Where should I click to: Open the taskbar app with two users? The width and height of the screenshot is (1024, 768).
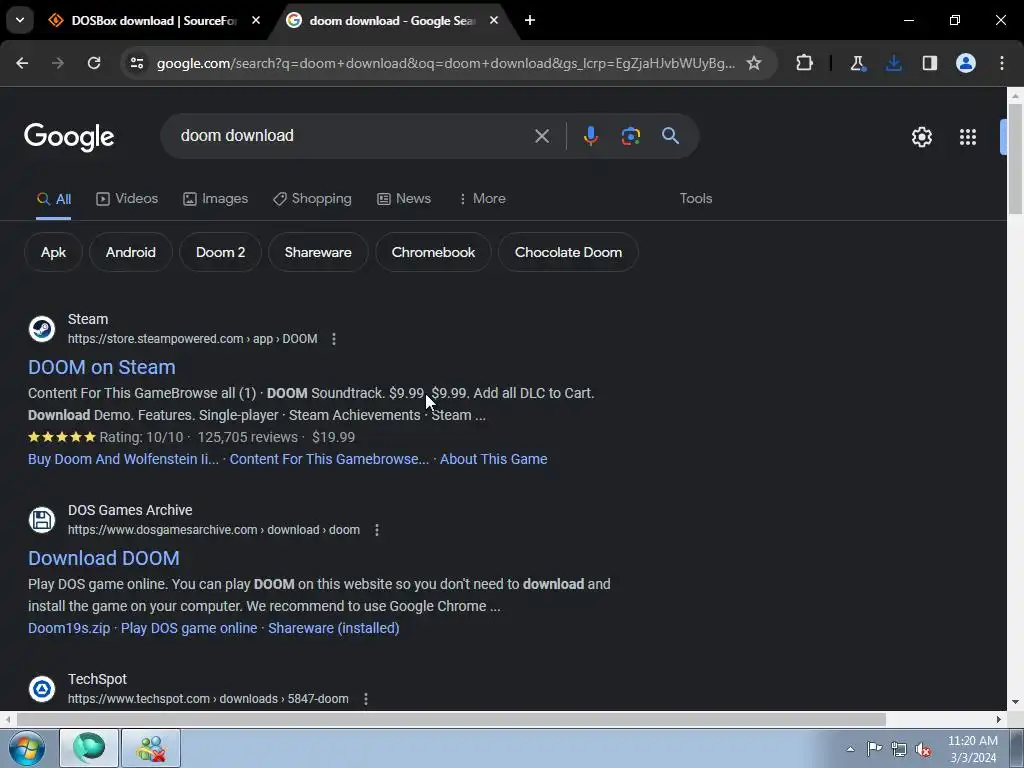[x=151, y=748]
